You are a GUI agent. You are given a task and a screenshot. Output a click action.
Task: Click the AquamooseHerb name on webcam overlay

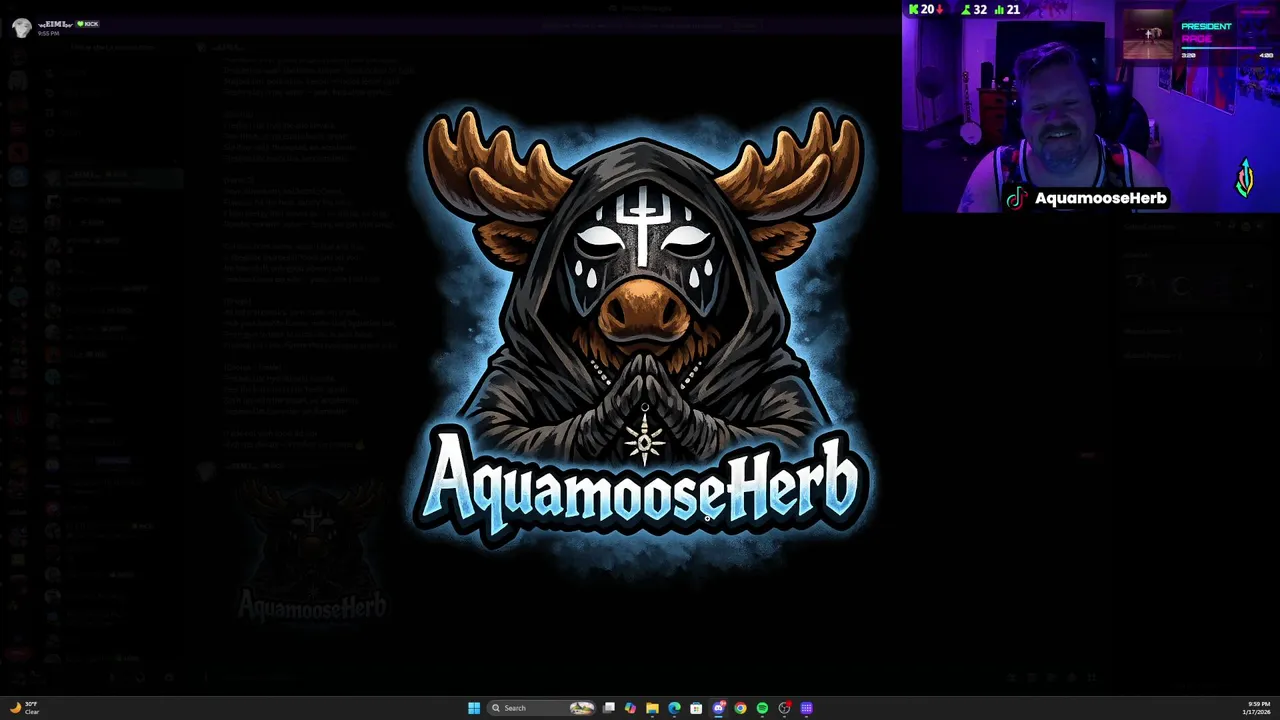click(x=1100, y=198)
